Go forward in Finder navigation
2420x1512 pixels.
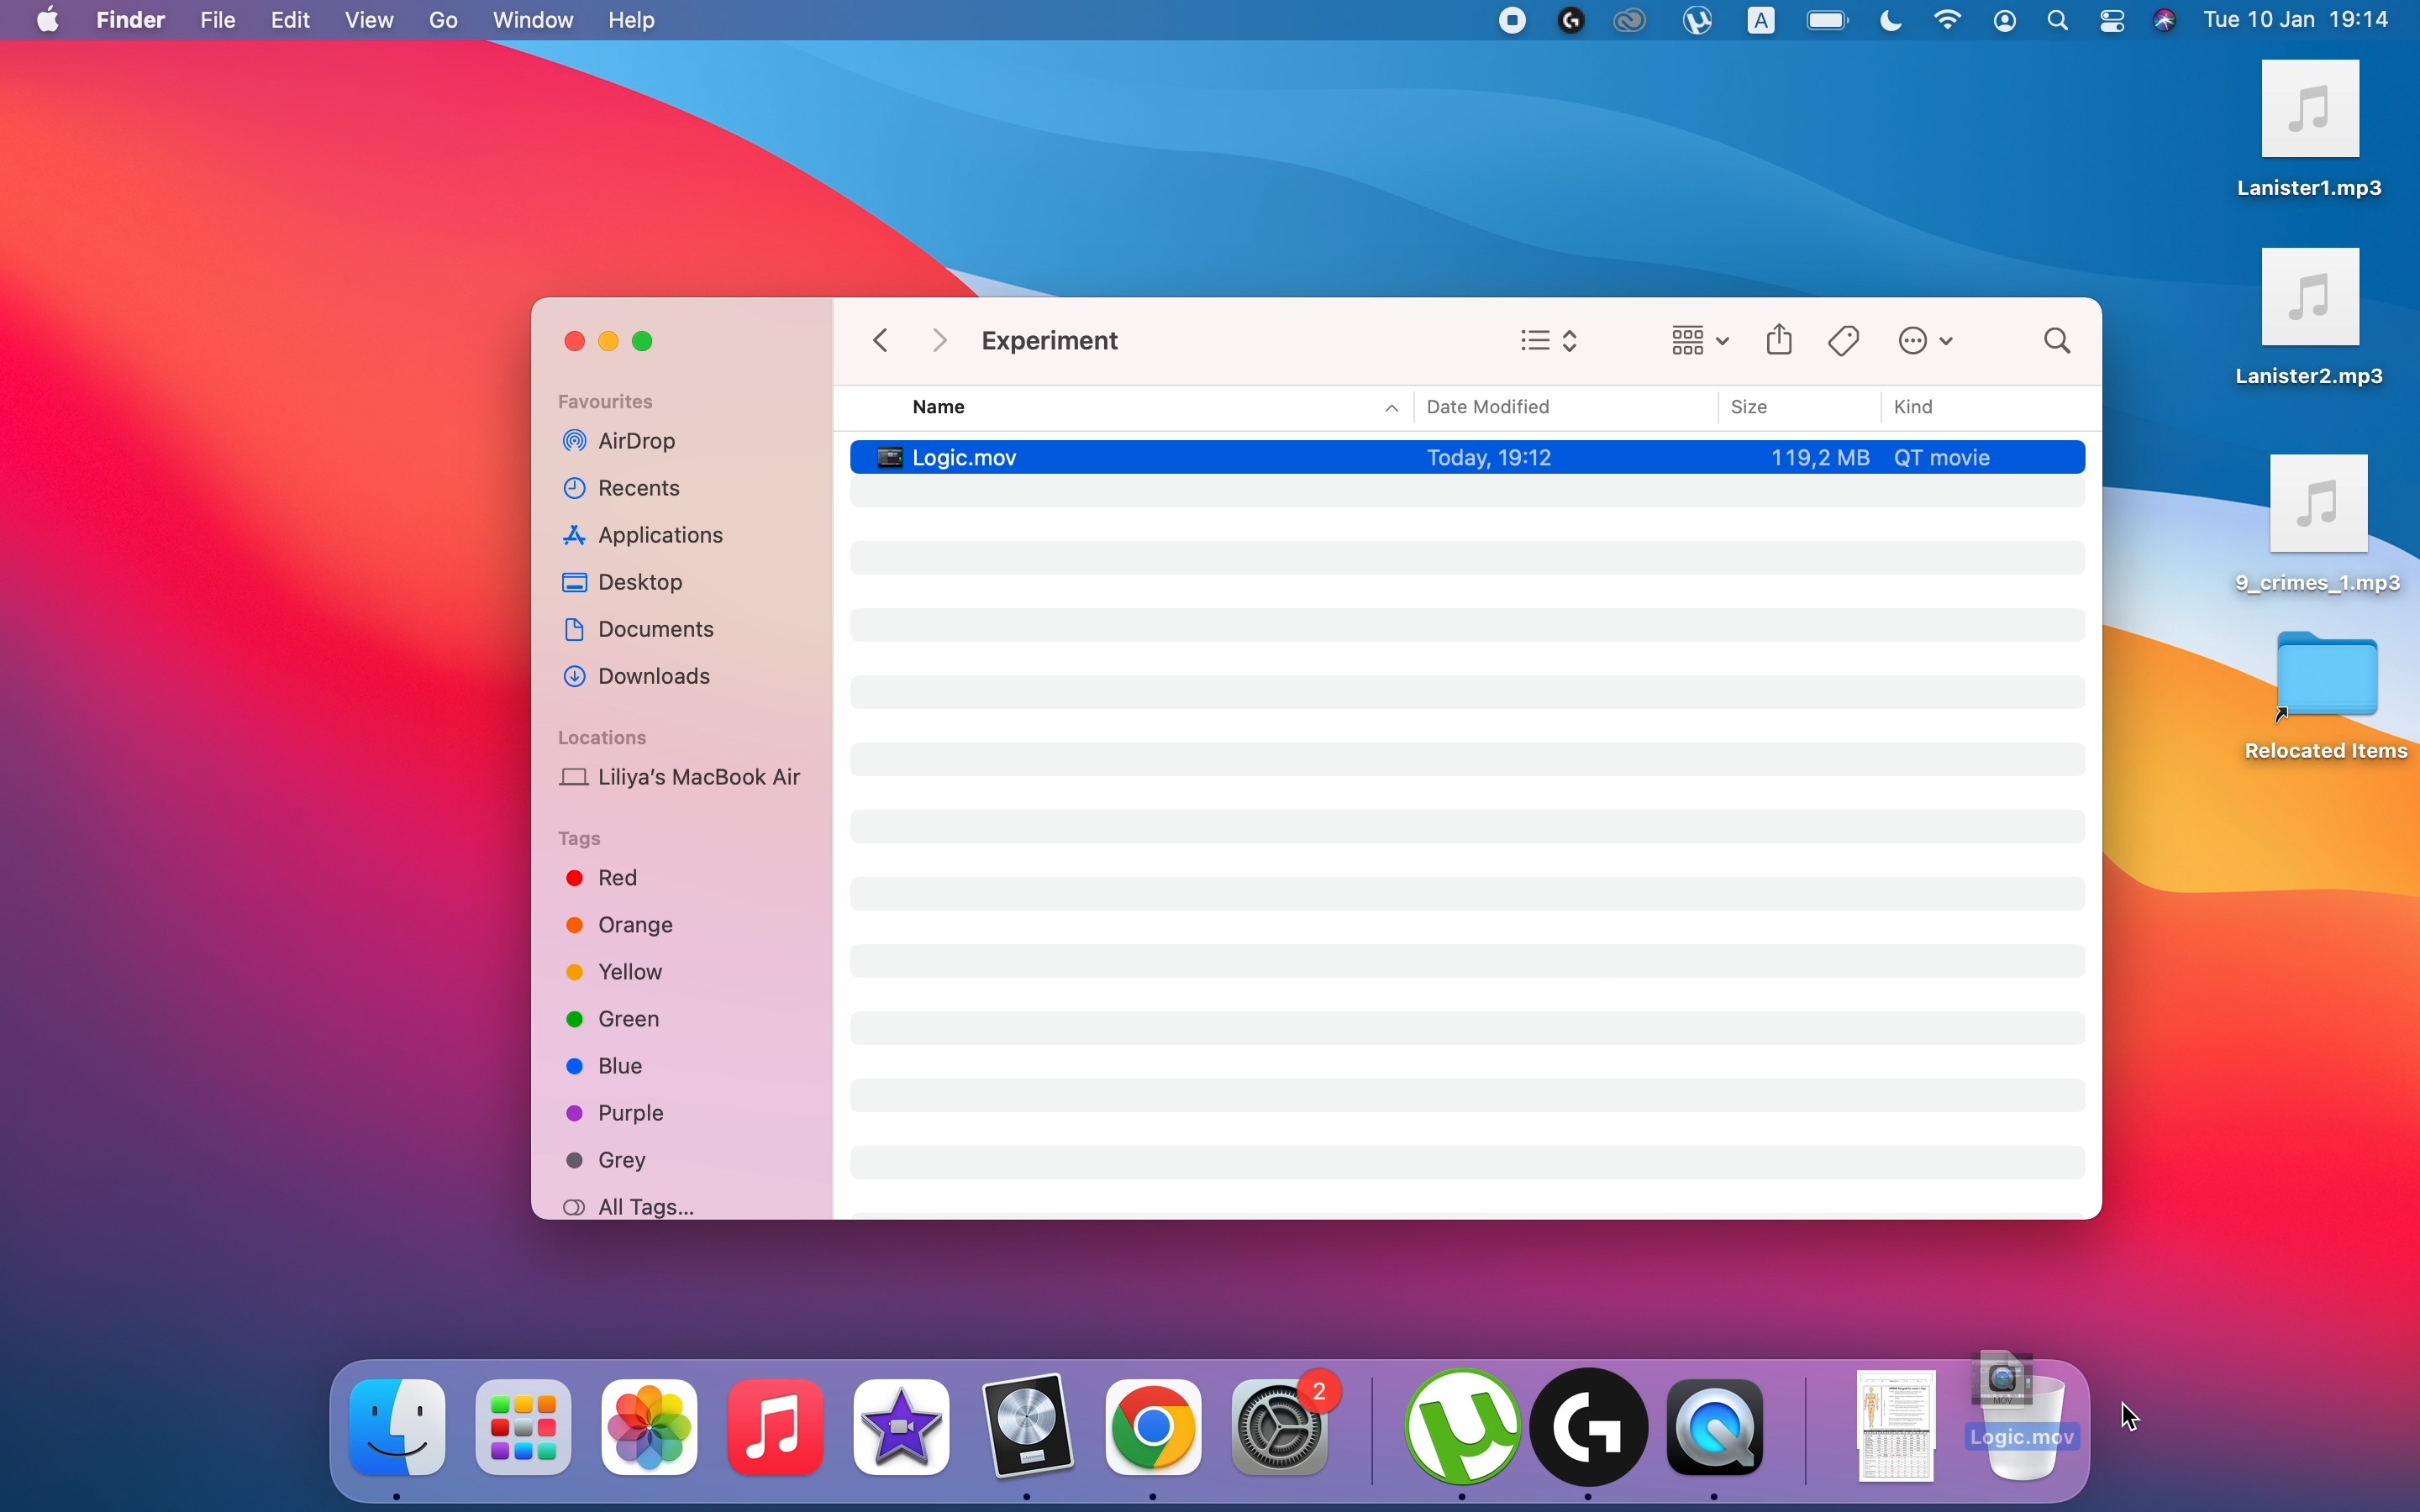[941, 341]
